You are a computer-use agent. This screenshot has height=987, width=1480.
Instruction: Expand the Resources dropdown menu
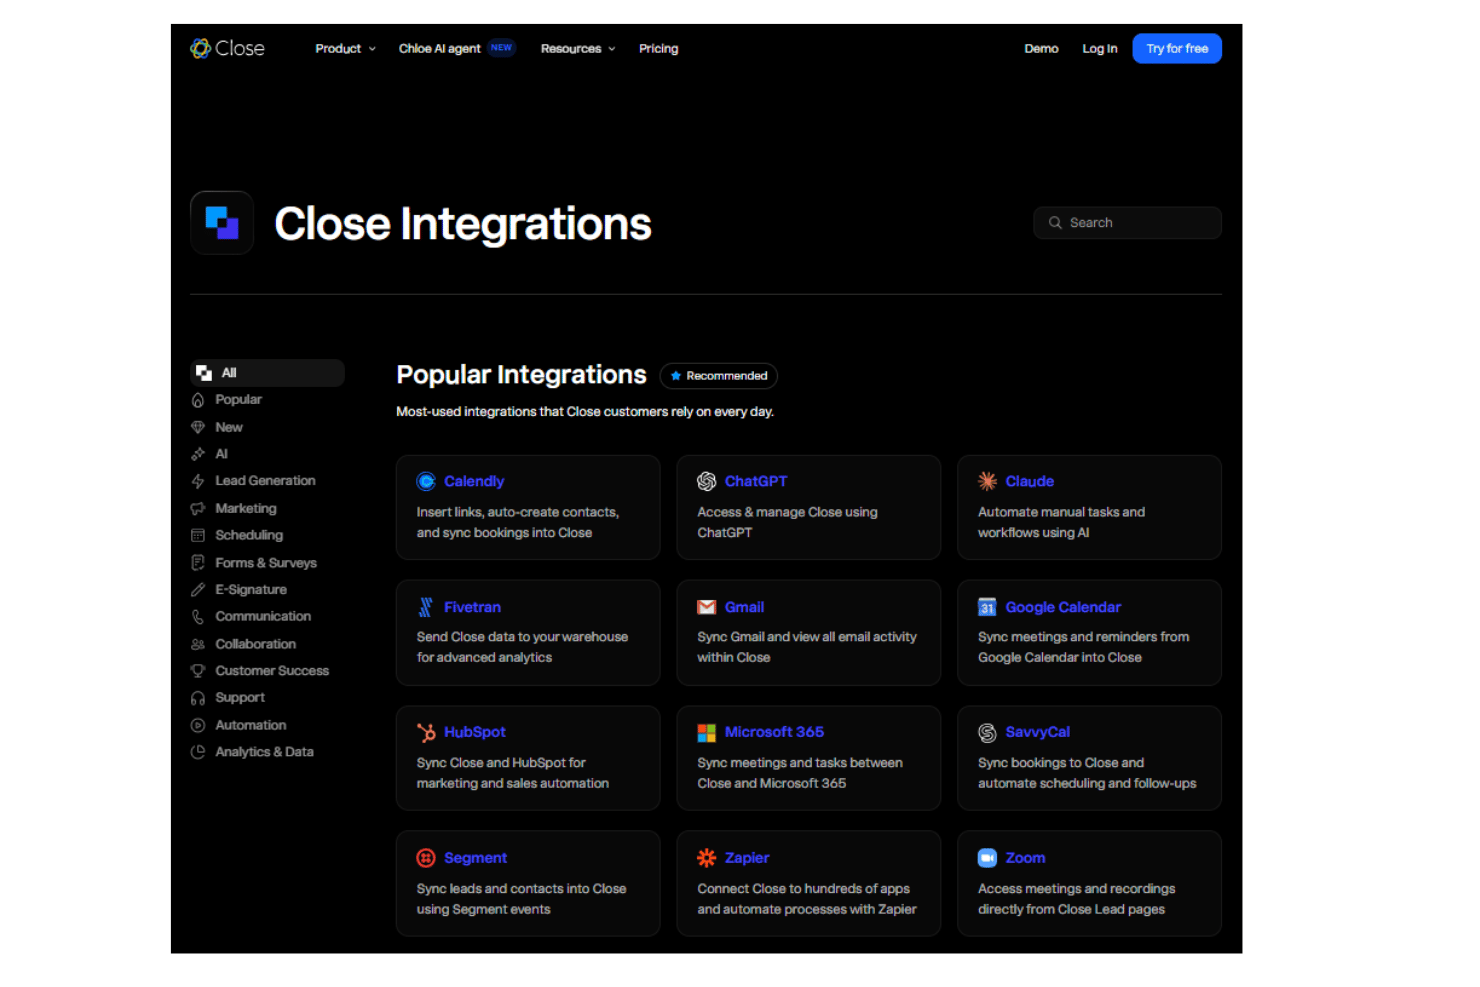[577, 48]
